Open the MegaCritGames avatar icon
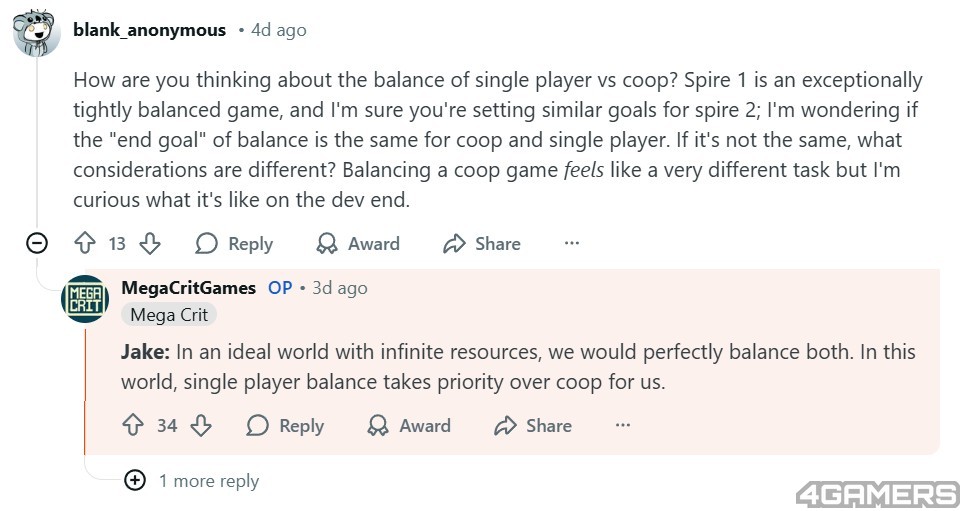This screenshot has width=965, height=511. pos(85,298)
